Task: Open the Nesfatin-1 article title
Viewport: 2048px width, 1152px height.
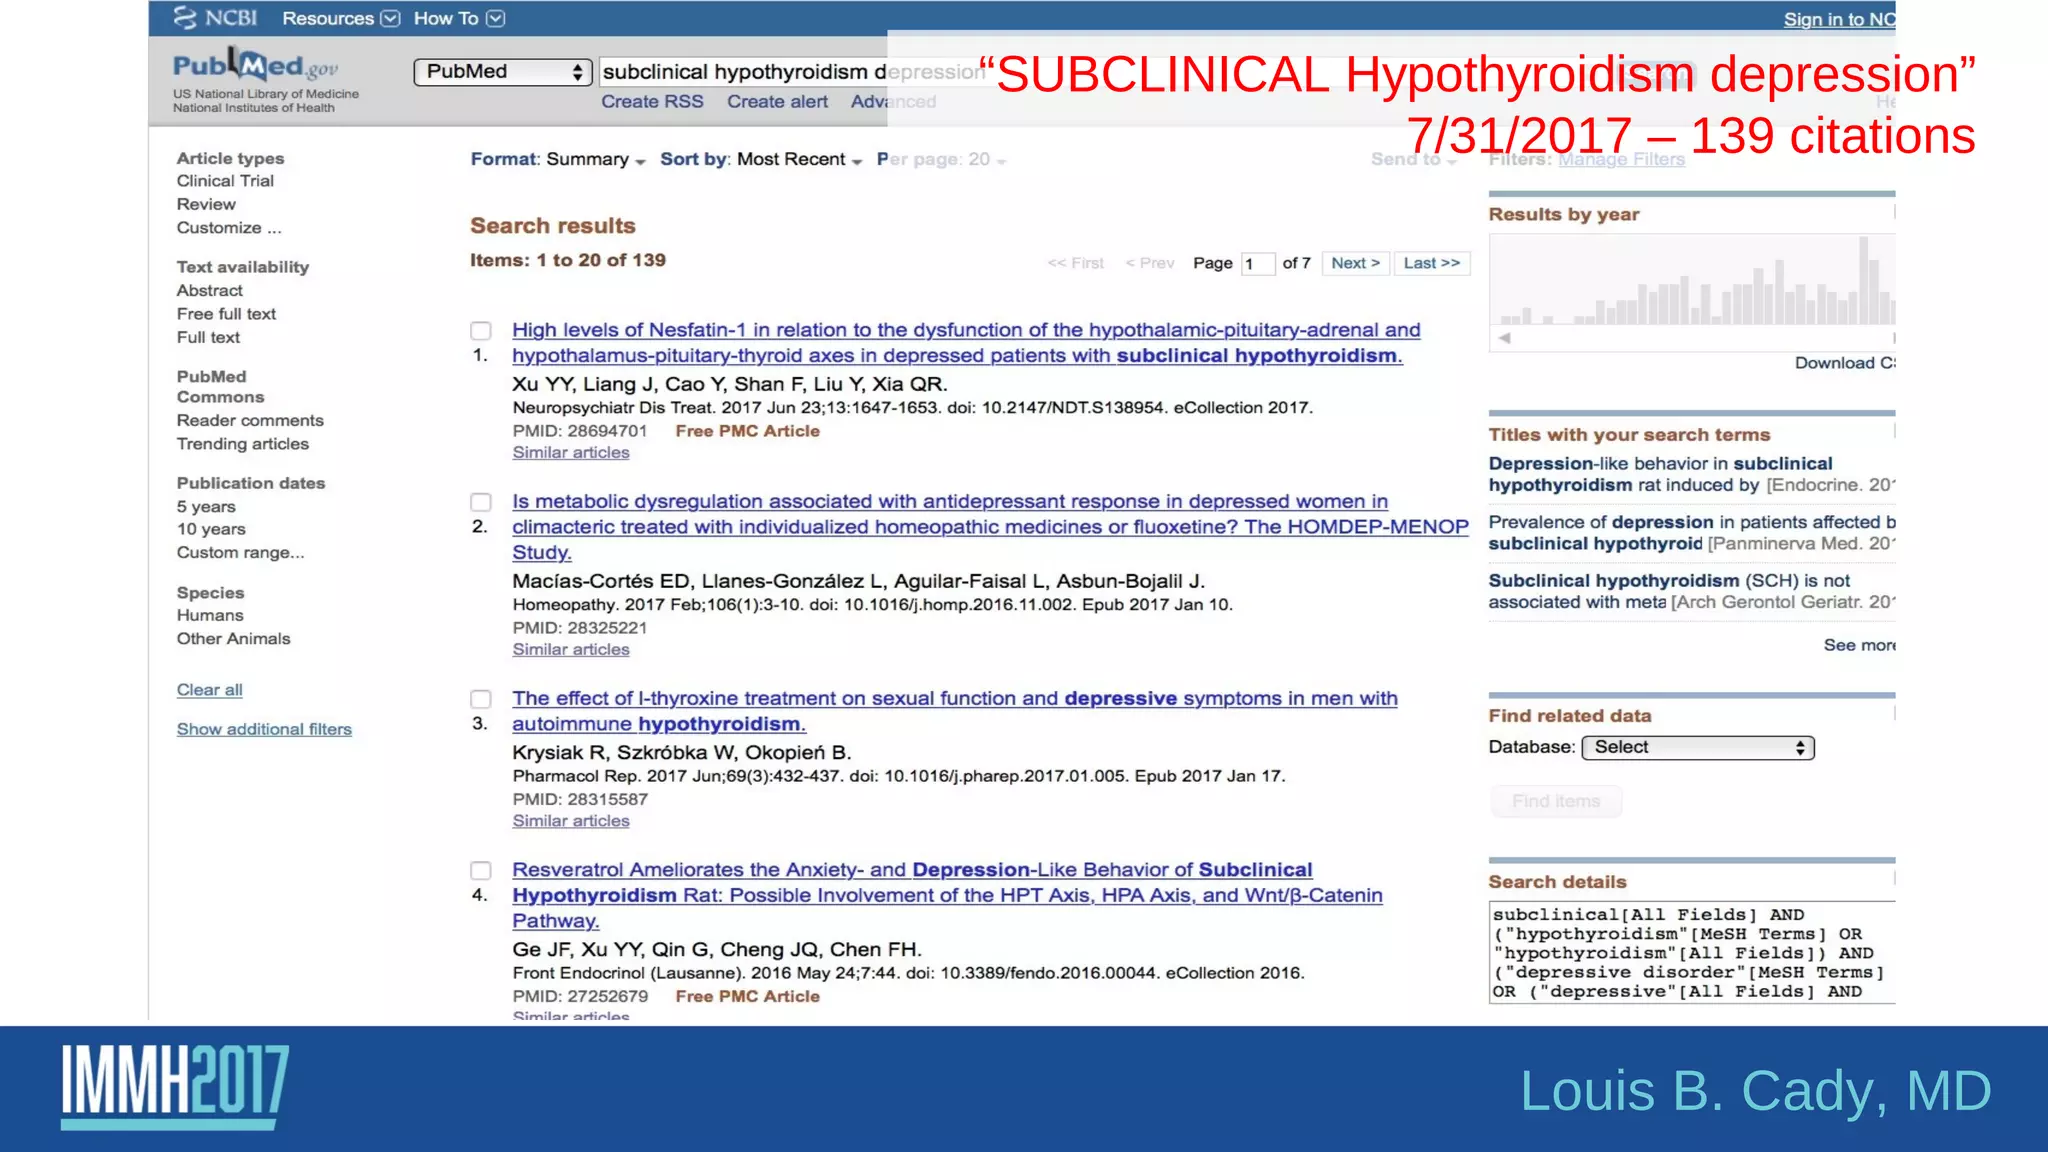Action: point(966,343)
